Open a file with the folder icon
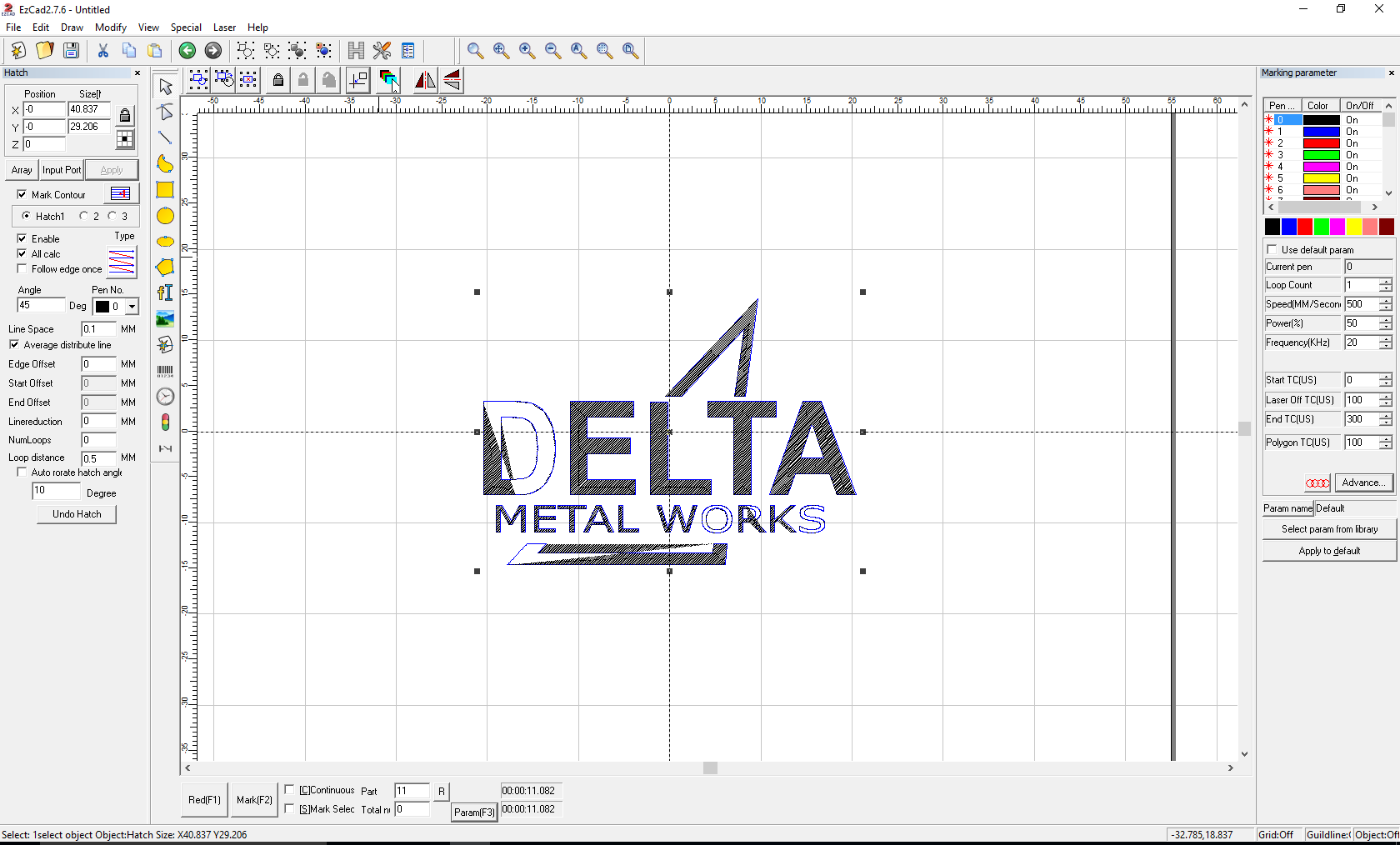This screenshot has width=1400, height=845. pos(44,50)
